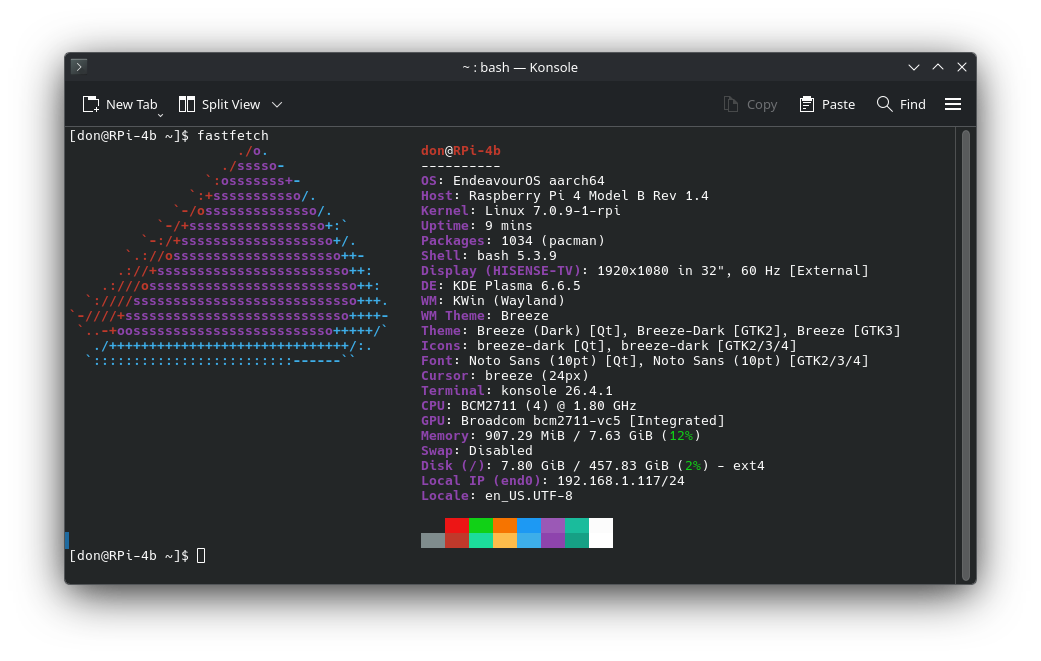
Task: Click the 'Icons' label
Action: tap(441, 346)
